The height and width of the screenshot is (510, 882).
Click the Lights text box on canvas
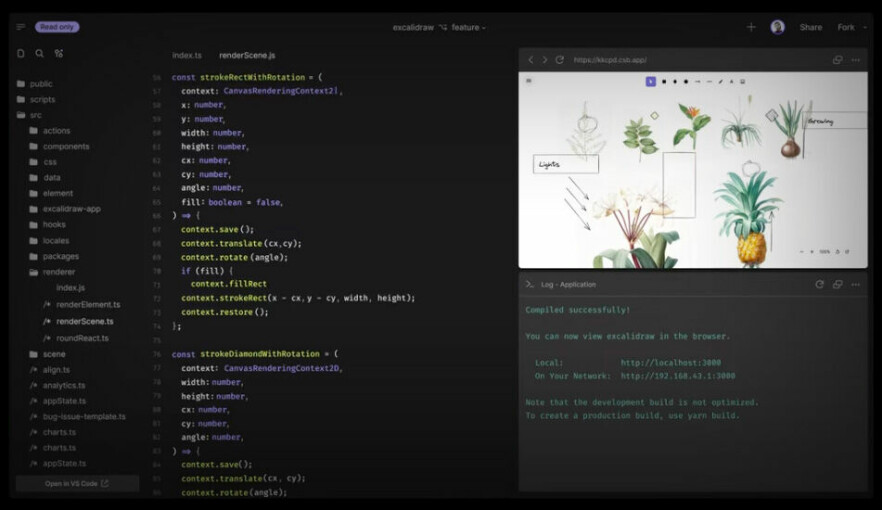[566, 164]
